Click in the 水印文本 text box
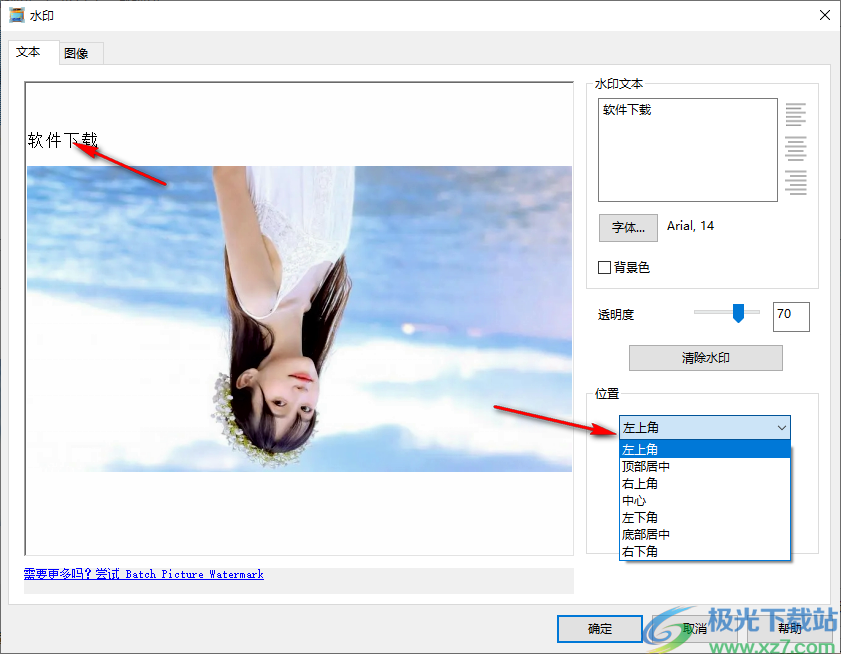The width and height of the screenshot is (841, 654). [688, 150]
